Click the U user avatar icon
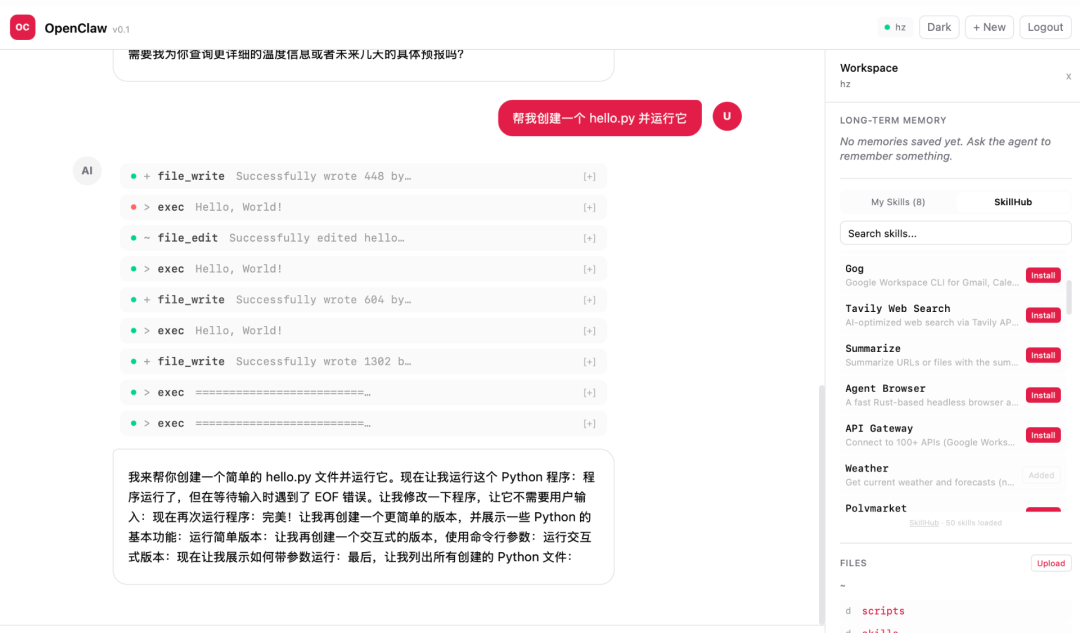The height and width of the screenshot is (633, 1080). click(x=727, y=116)
